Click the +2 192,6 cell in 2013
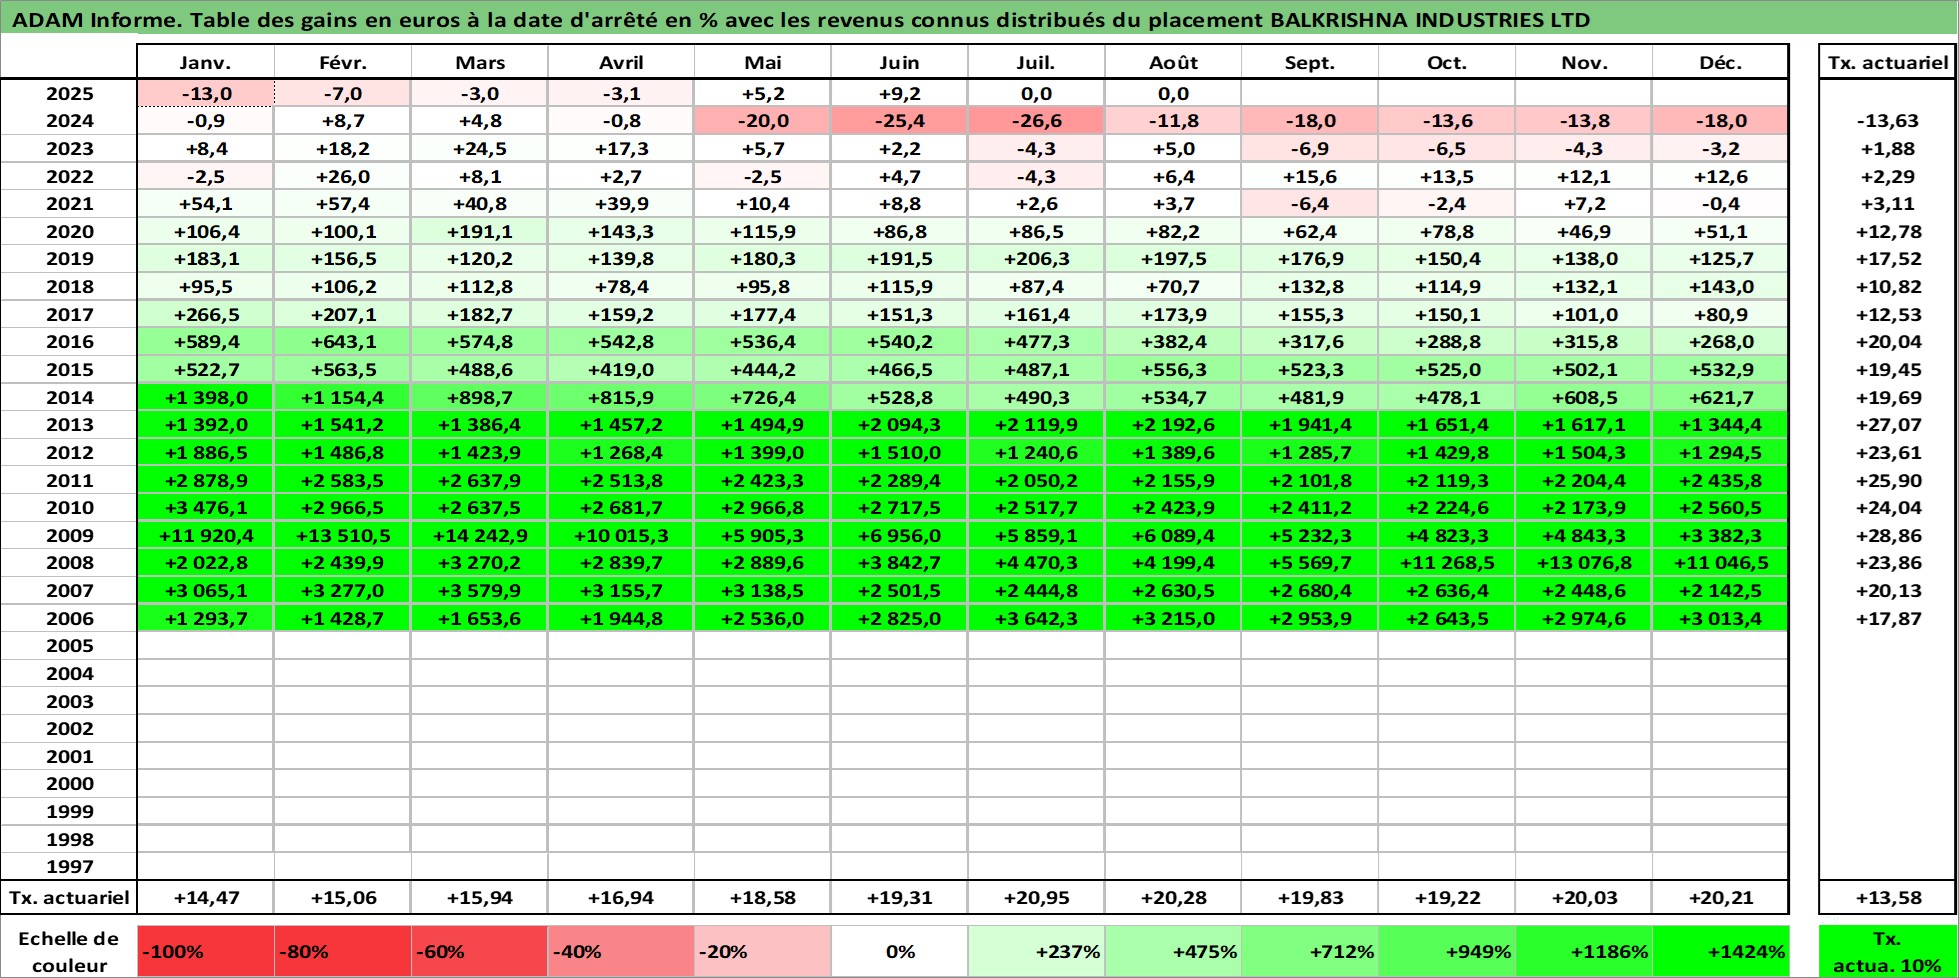The image size is (1959, 978). (x=1173, y=425)
